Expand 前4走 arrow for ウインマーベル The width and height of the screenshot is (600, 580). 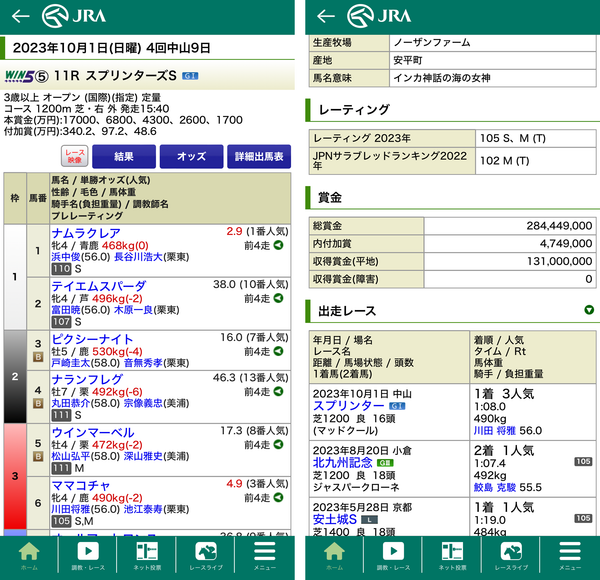pos(279,445)
